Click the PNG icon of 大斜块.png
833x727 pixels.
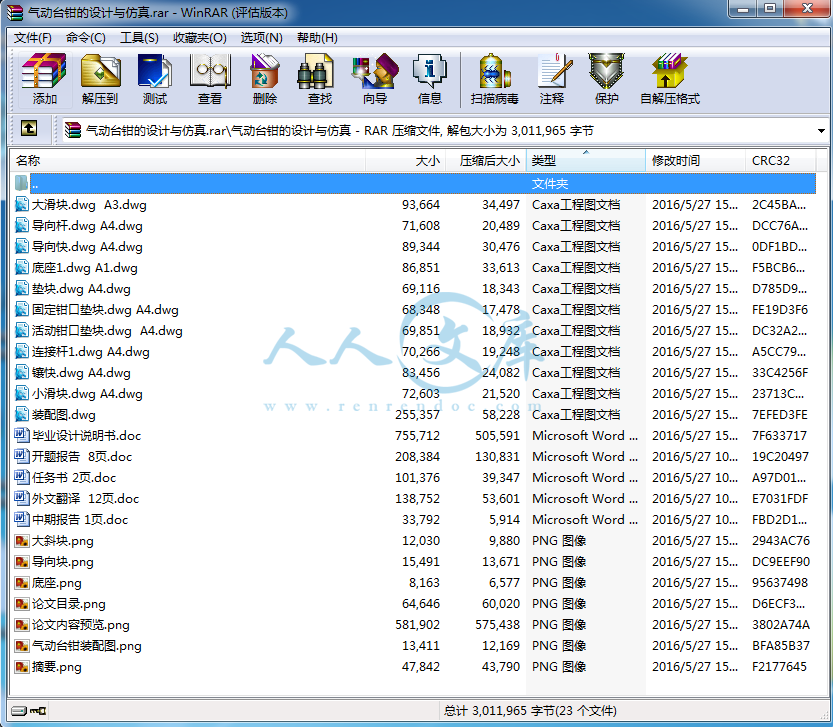(x=22, y=541)
